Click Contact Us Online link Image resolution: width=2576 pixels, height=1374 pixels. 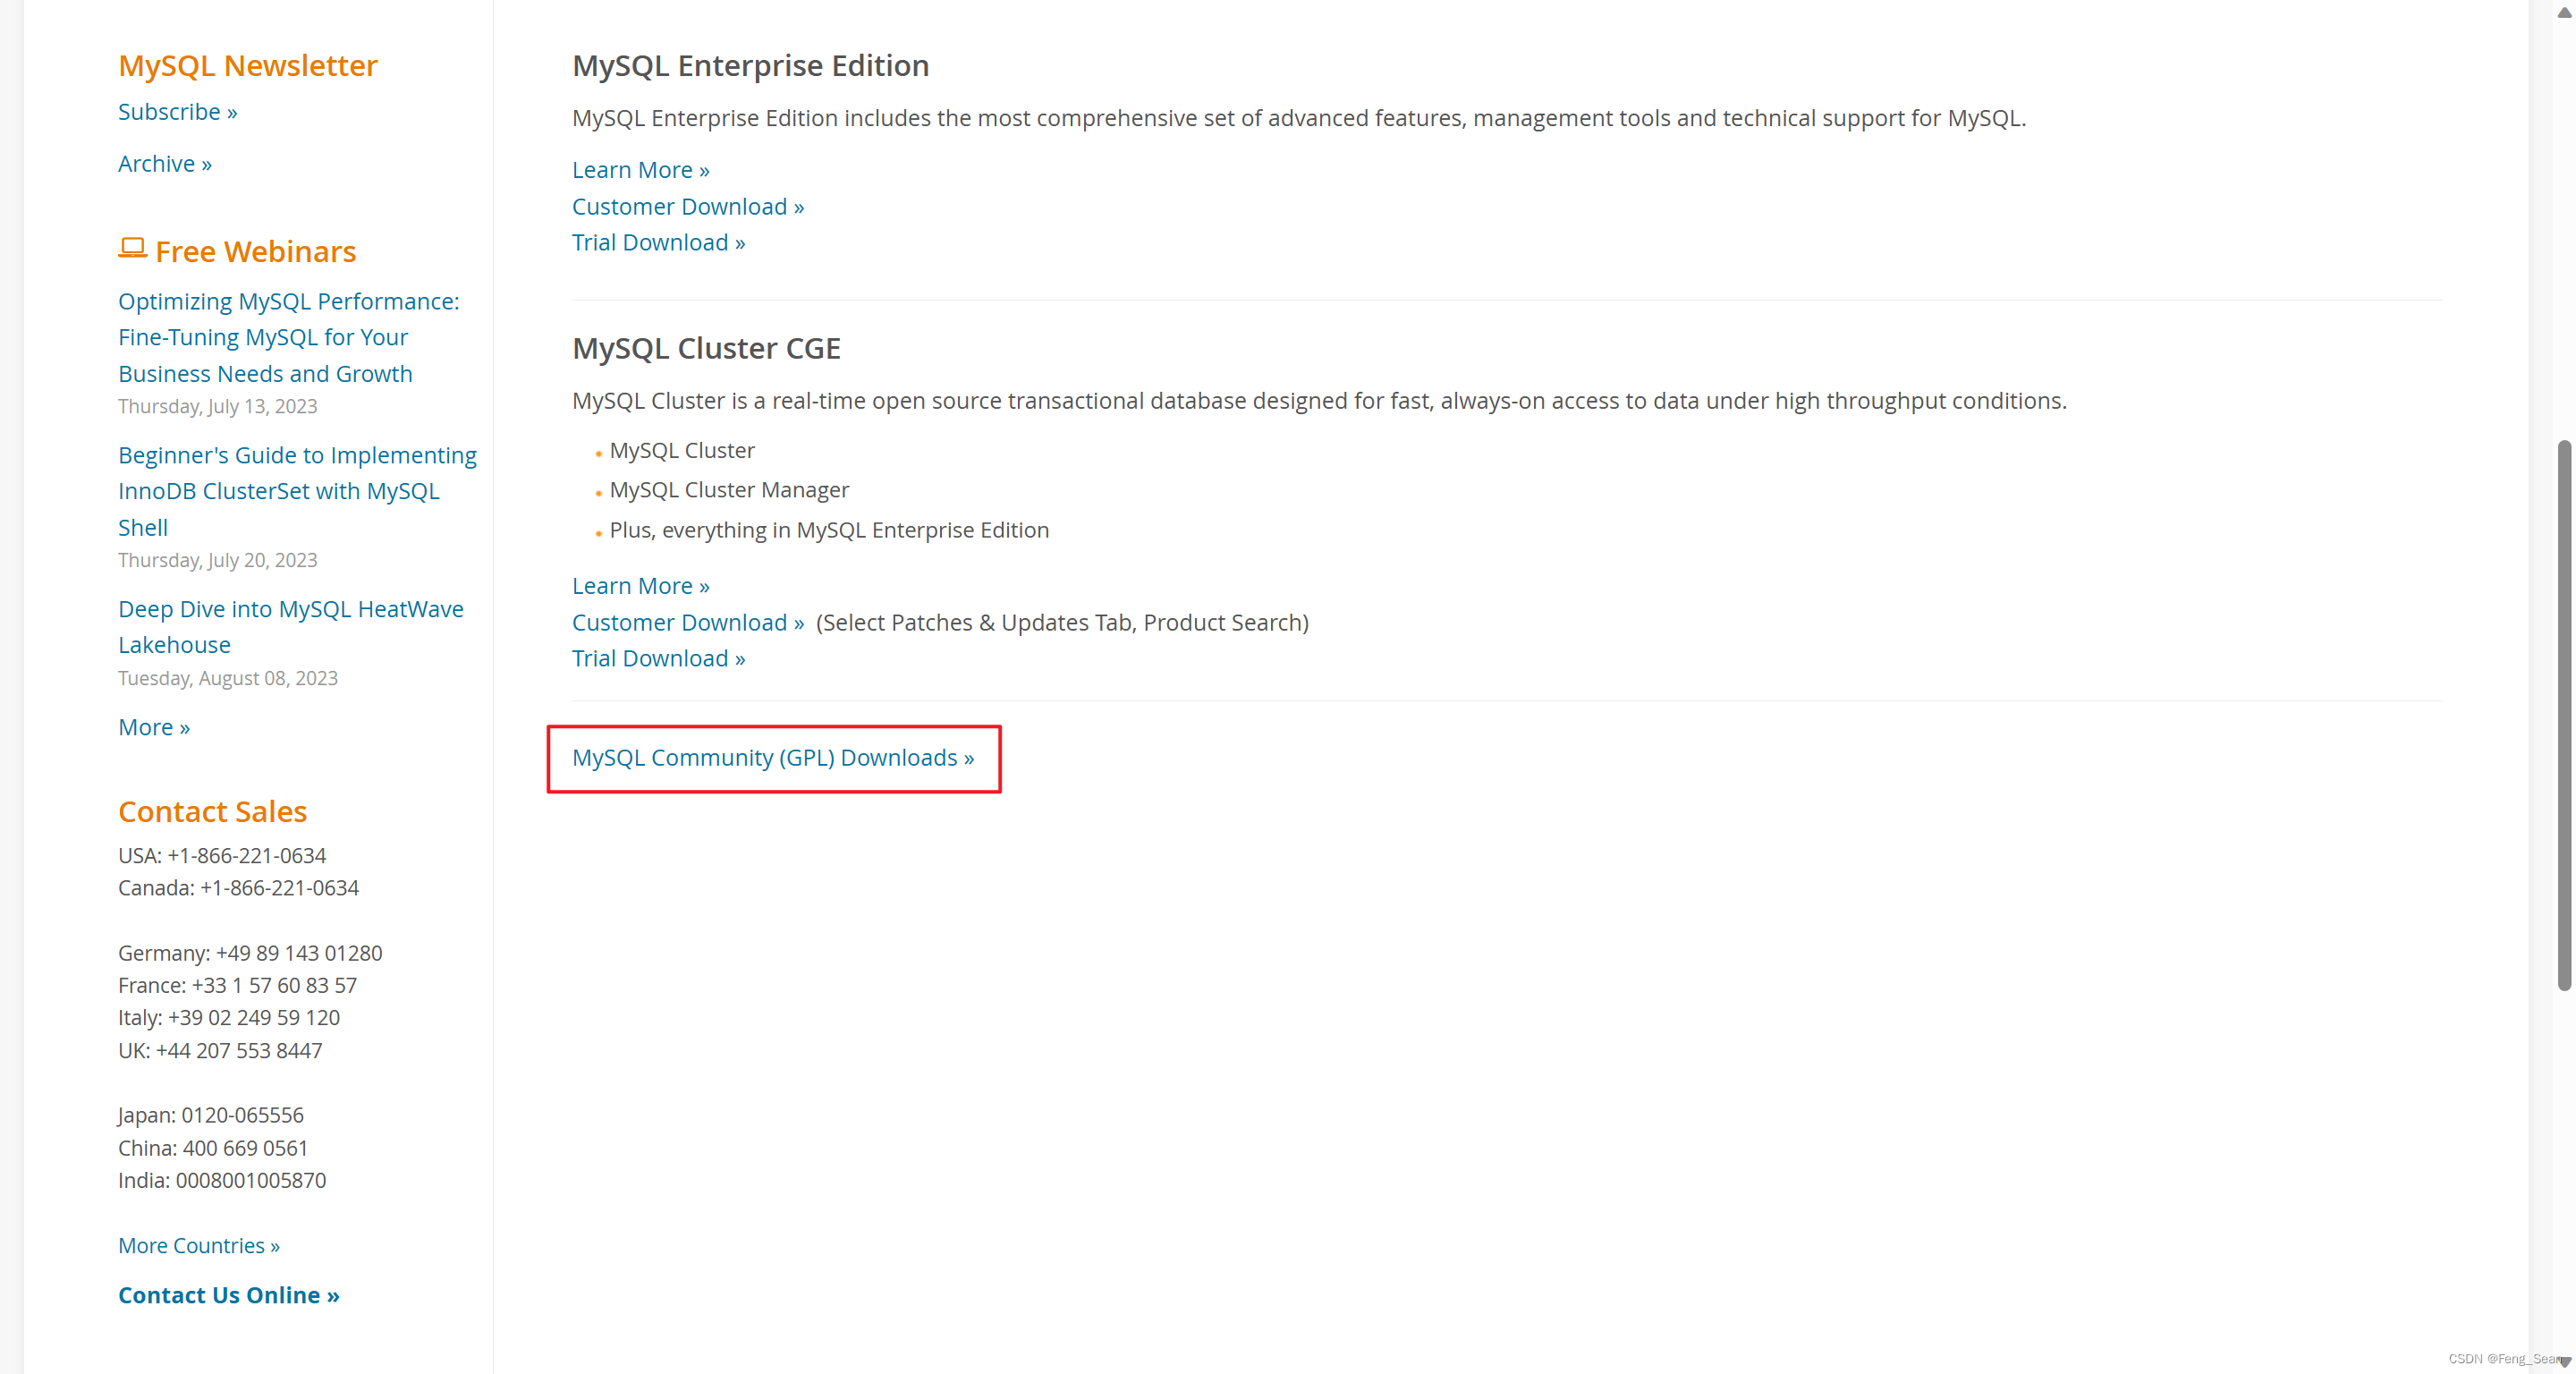coord(229,1295)
